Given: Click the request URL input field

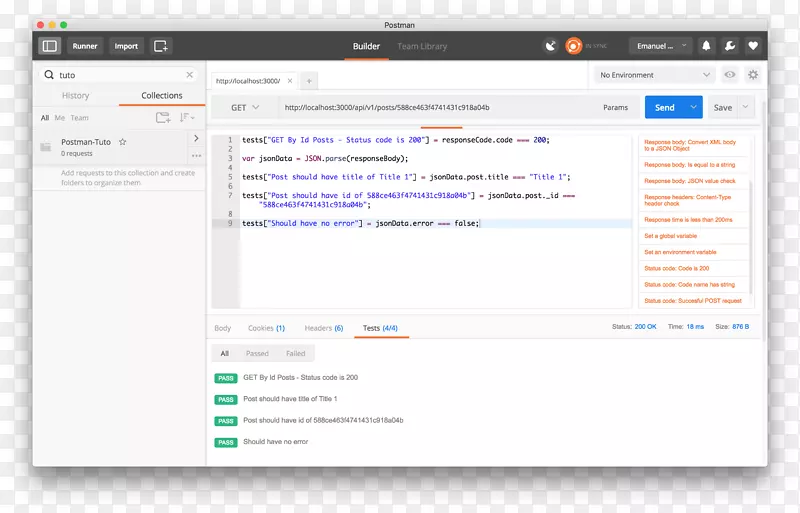Looking at the screenshot, I should coord(430,107).
